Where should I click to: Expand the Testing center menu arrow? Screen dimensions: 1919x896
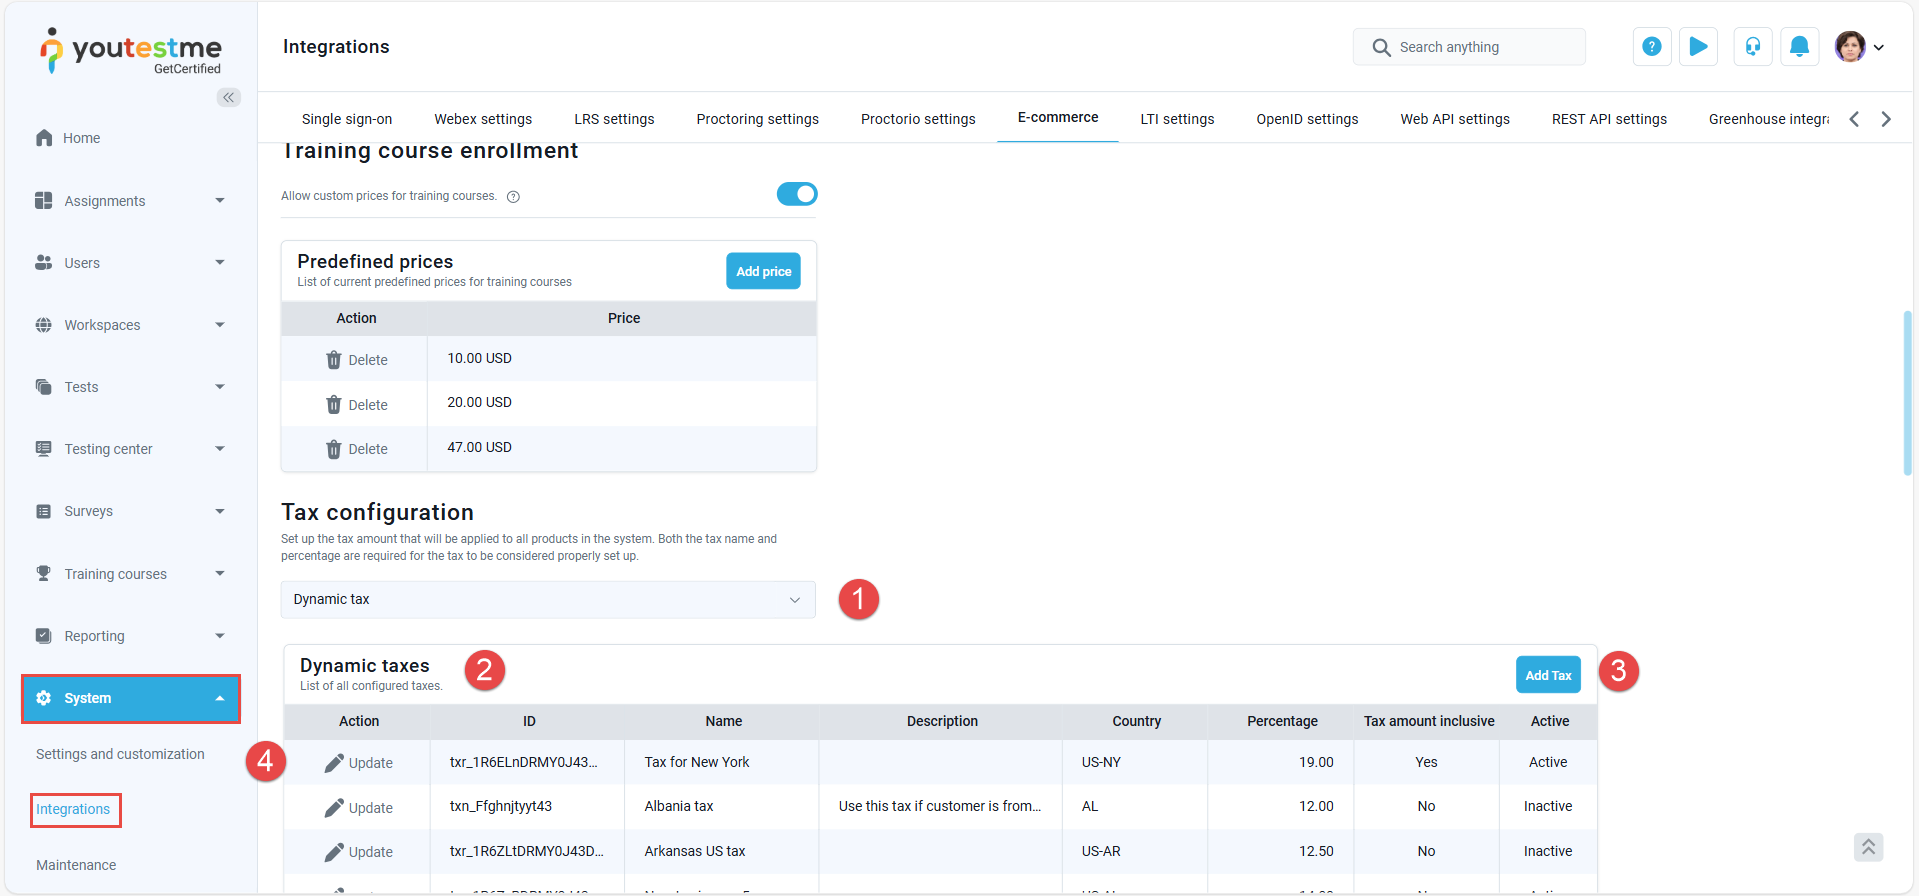coord(220,449)
